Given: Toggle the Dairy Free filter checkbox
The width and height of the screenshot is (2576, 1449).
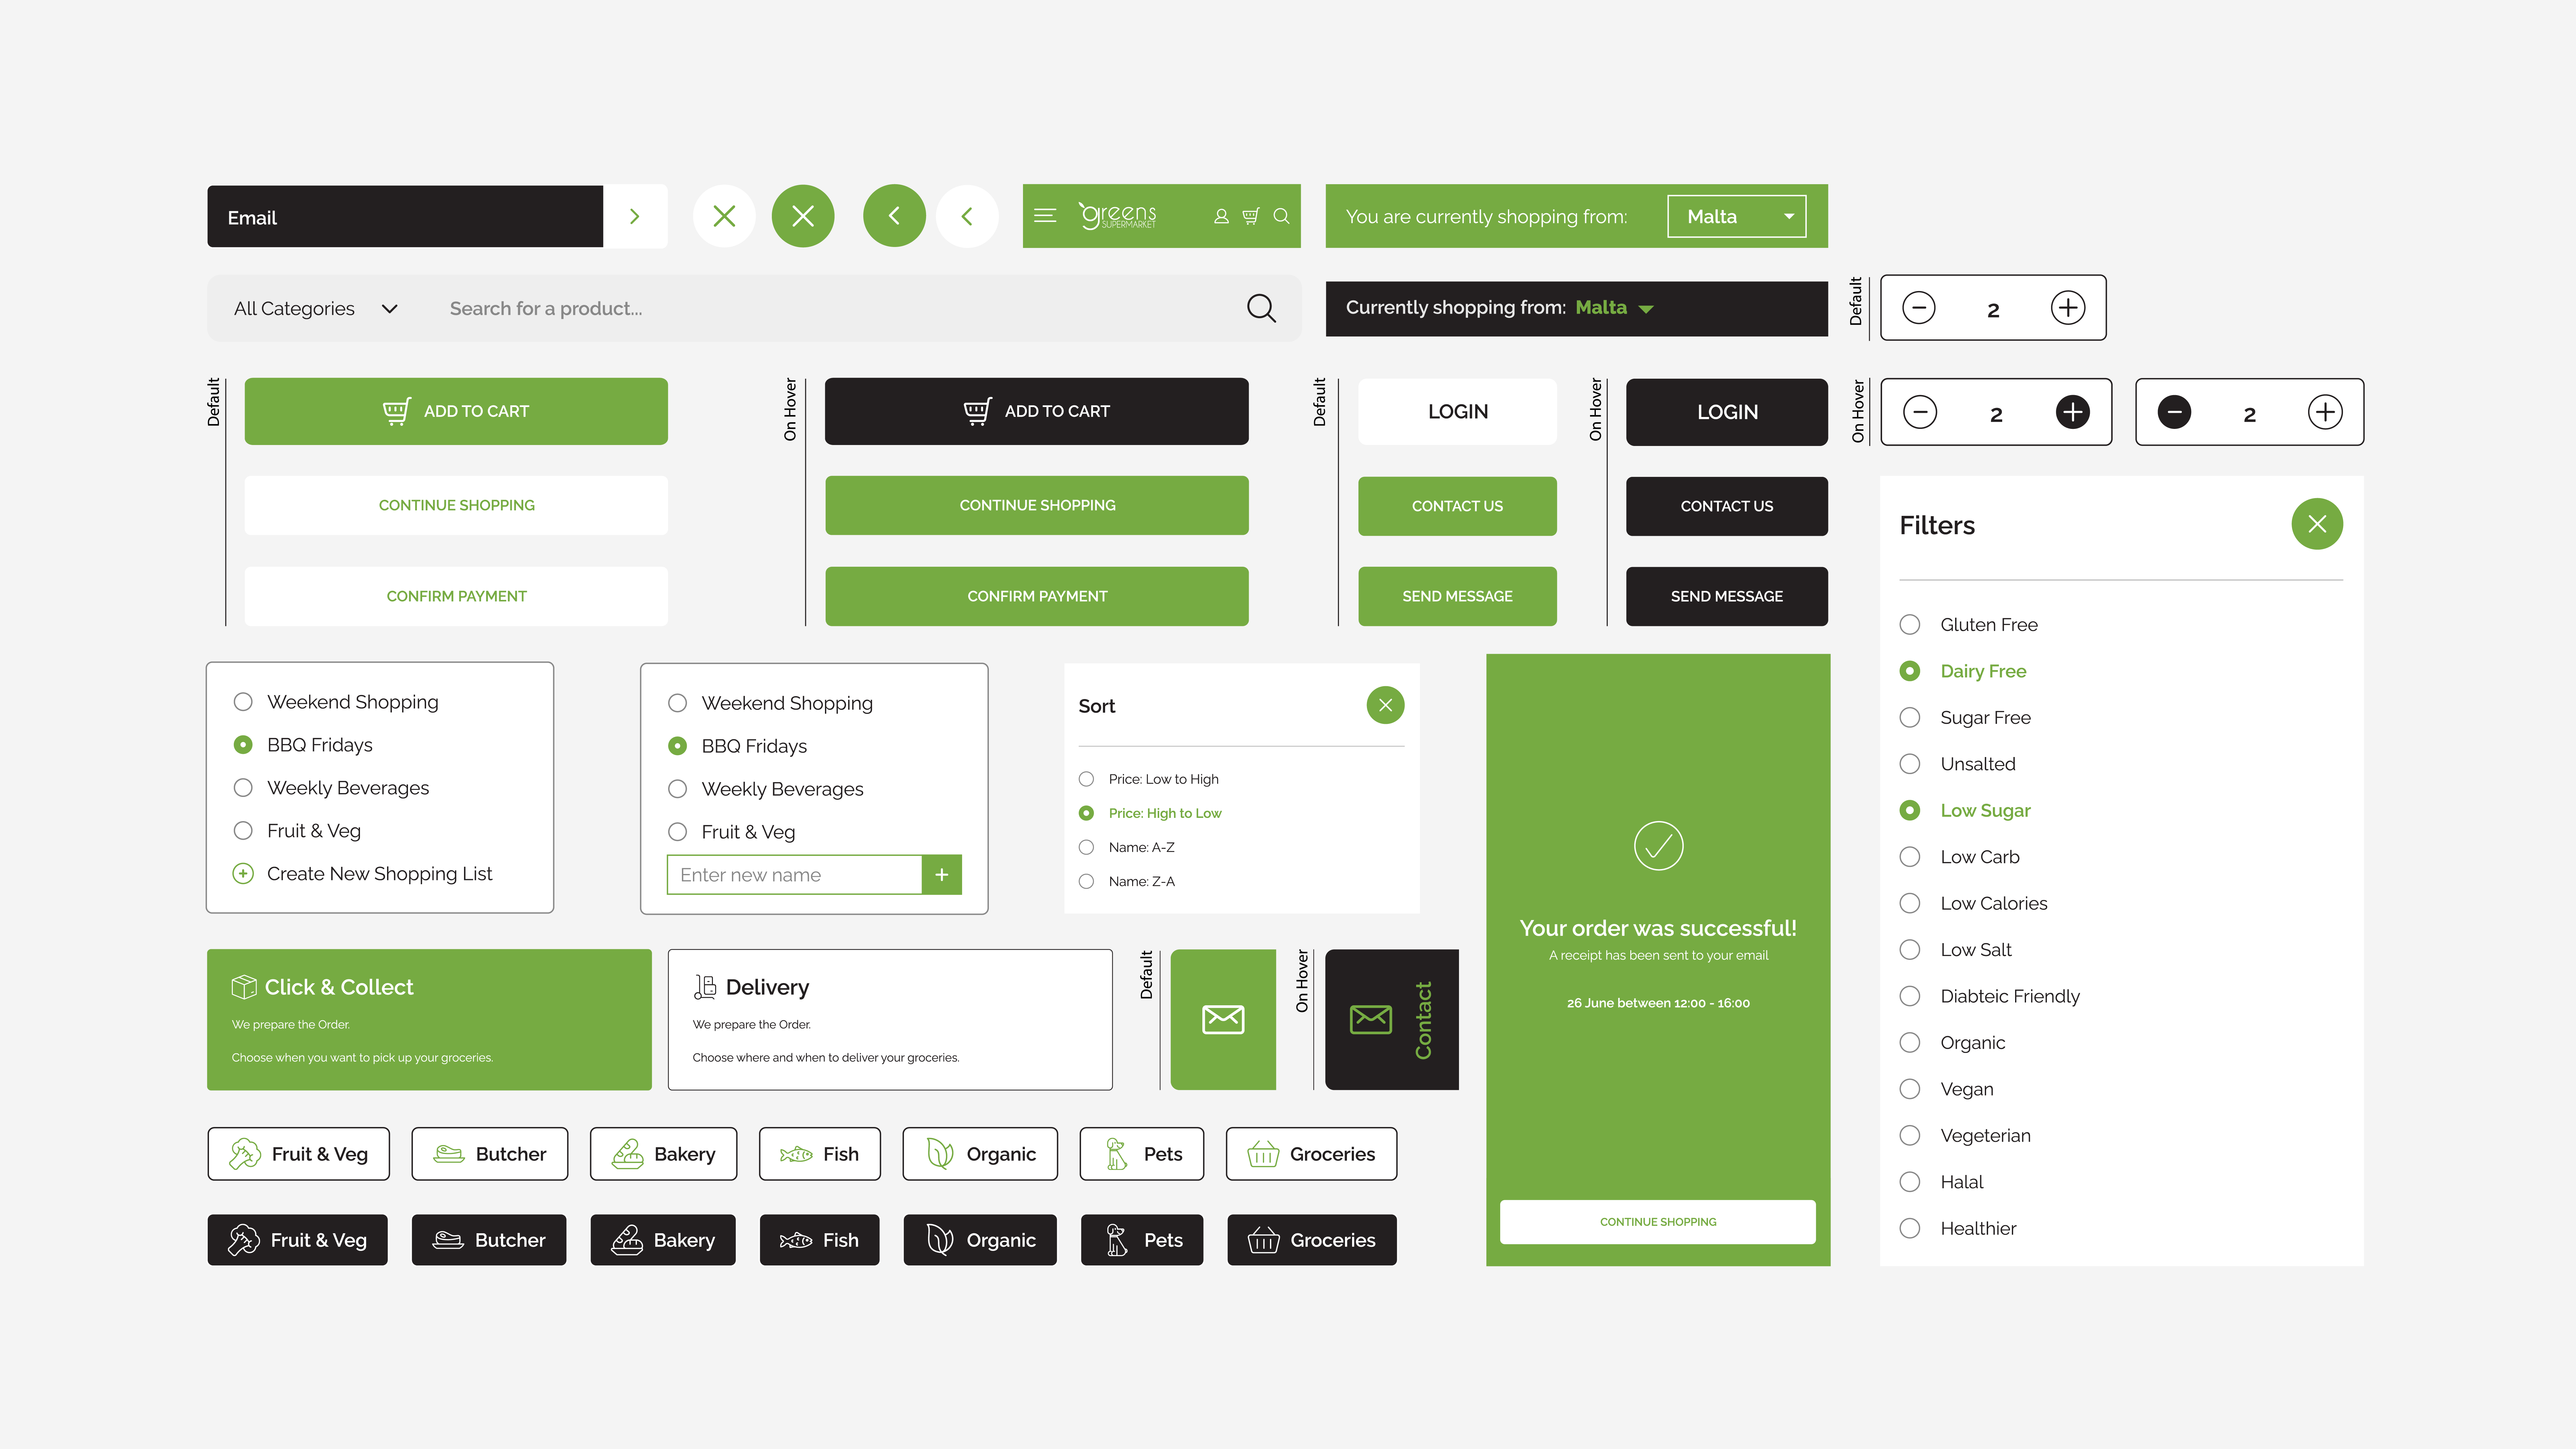Looking at the screenshot, I should click(x=1909, y=670).
